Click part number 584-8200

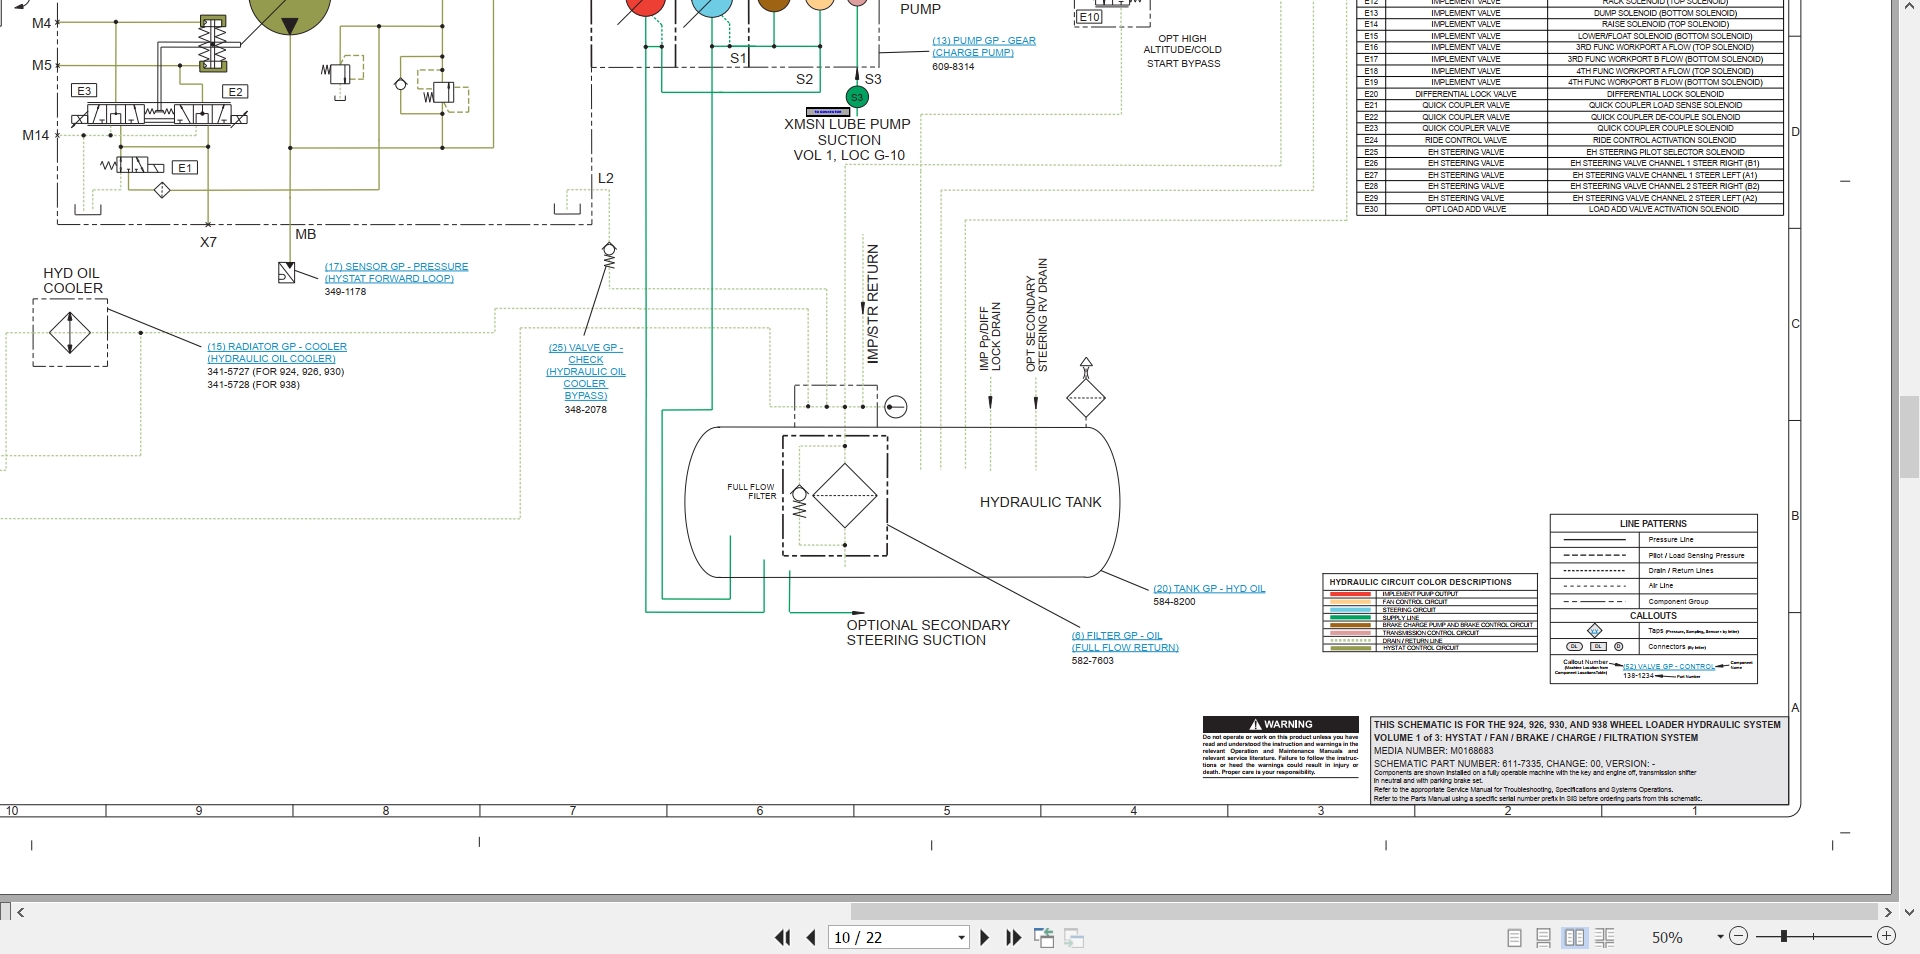tap(1174, 602)
